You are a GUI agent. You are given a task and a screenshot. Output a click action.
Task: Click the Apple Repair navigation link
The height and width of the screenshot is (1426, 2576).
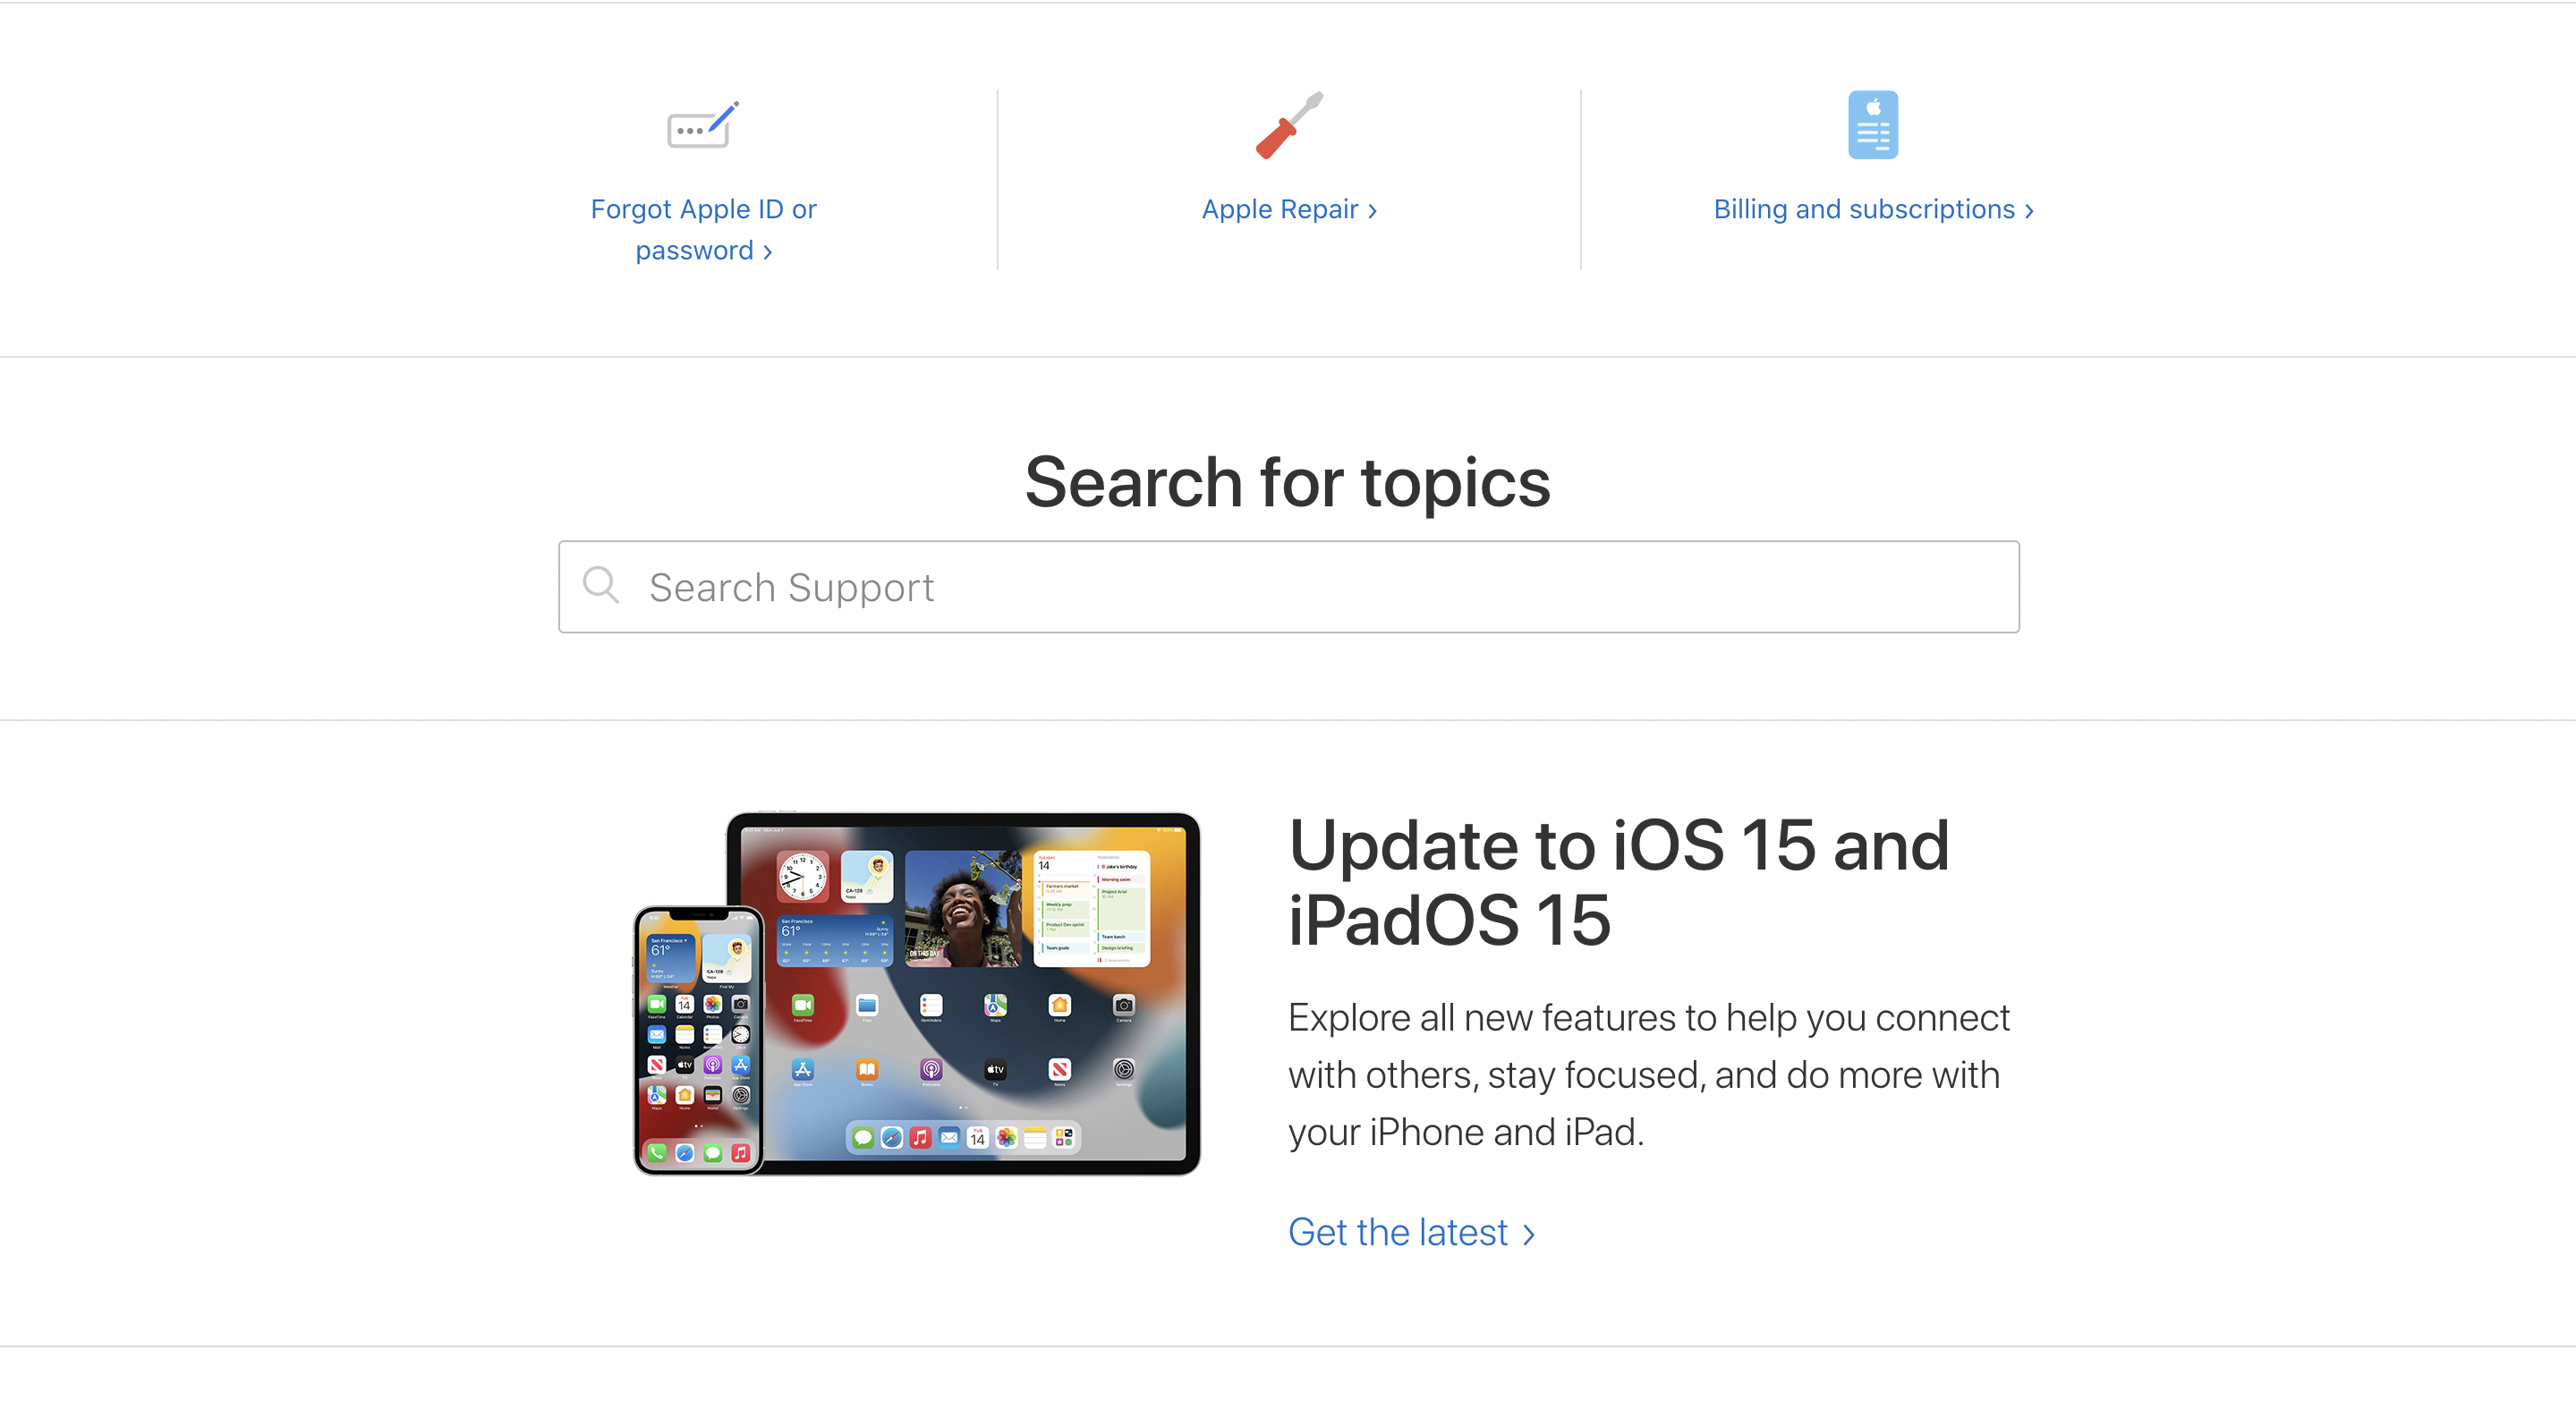(1288, 209)
